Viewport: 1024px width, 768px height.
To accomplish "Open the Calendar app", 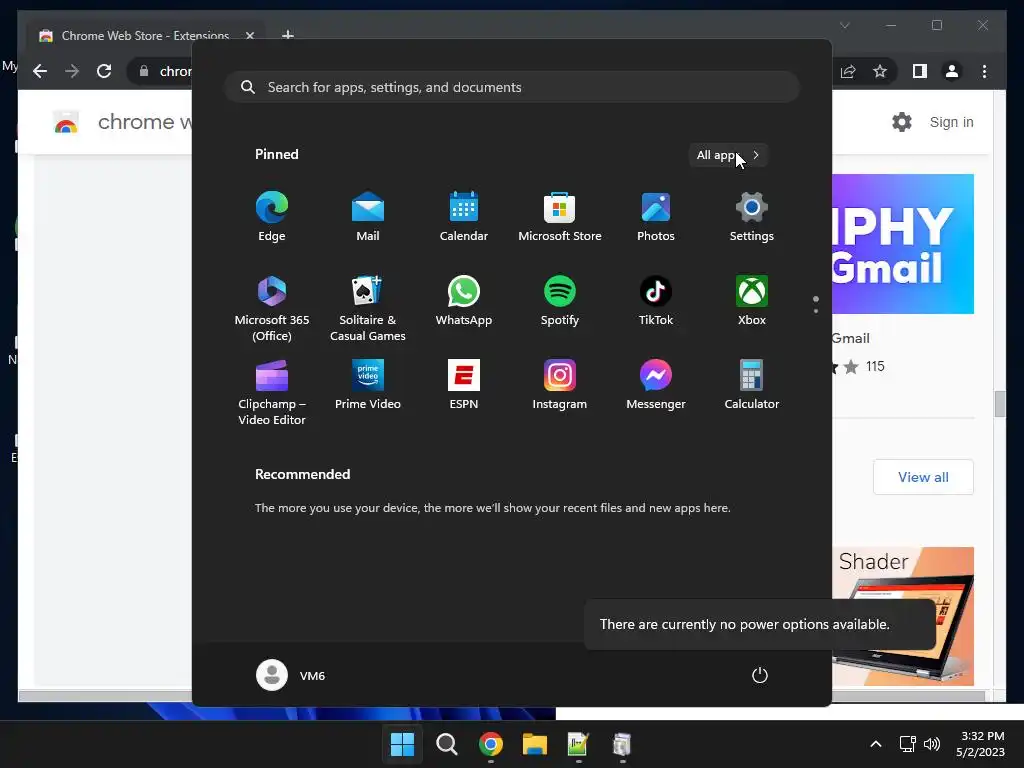I will click(x=464, y=216).
